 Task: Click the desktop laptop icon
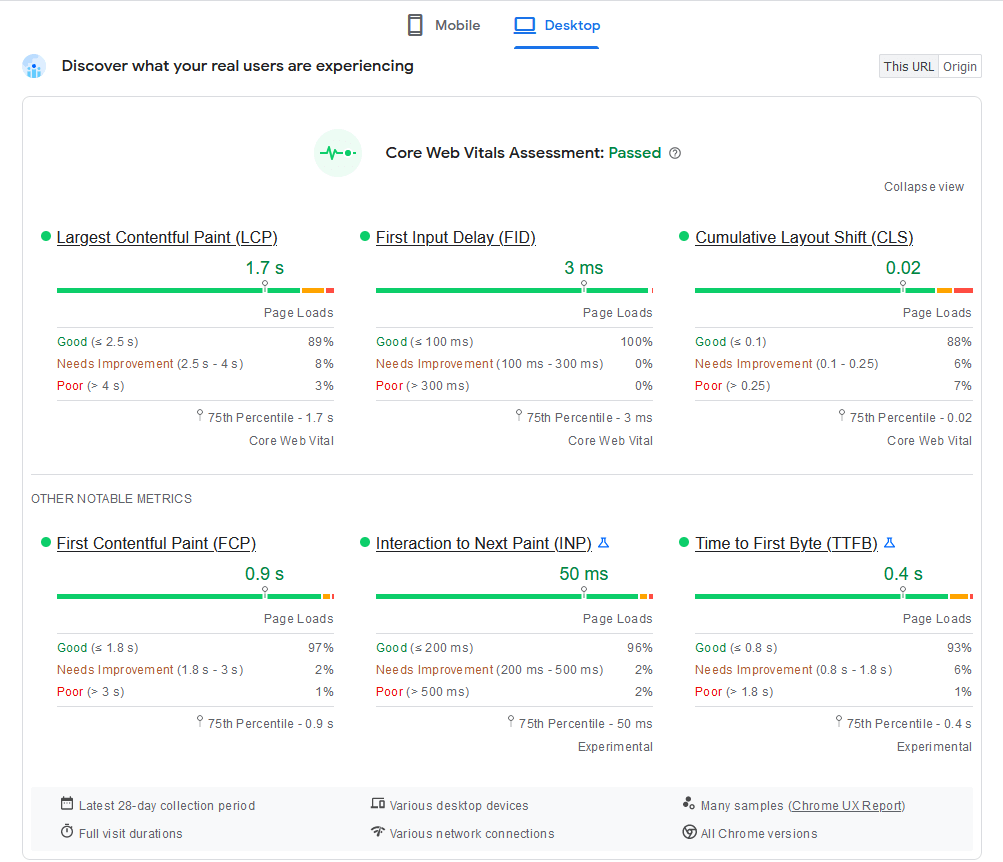pyautogui.click(x=525, y=25)
